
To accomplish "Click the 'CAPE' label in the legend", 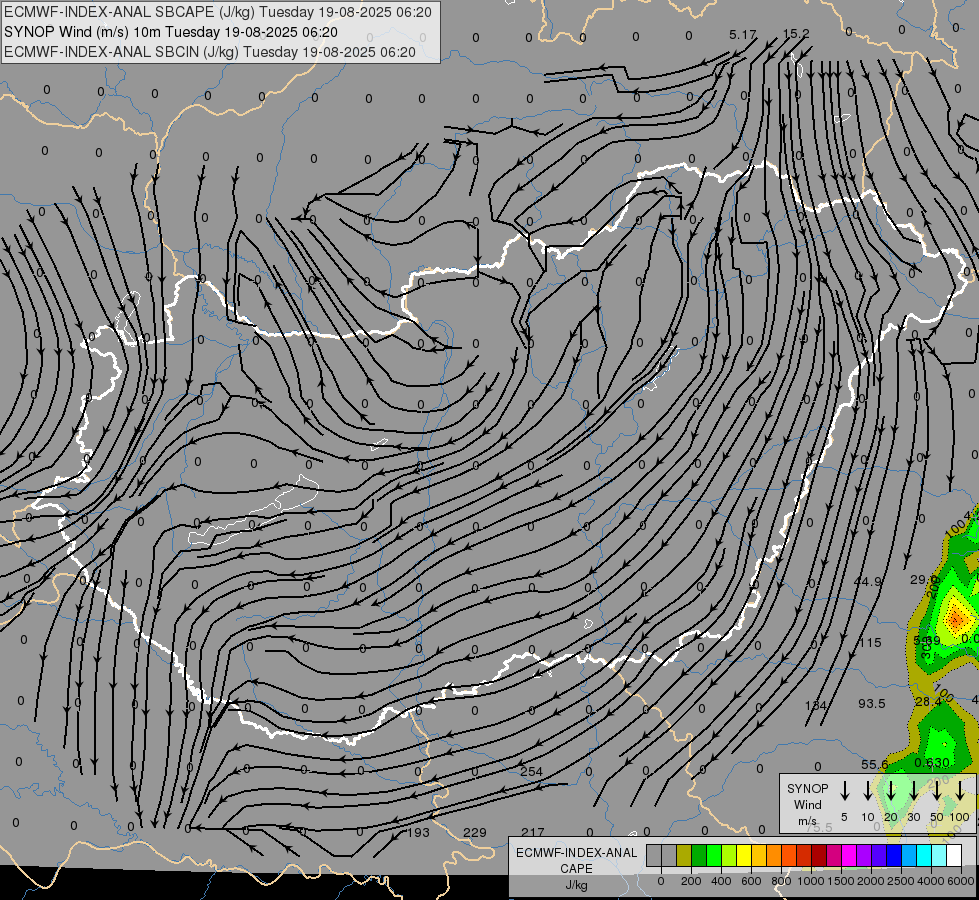I will 576,869.
